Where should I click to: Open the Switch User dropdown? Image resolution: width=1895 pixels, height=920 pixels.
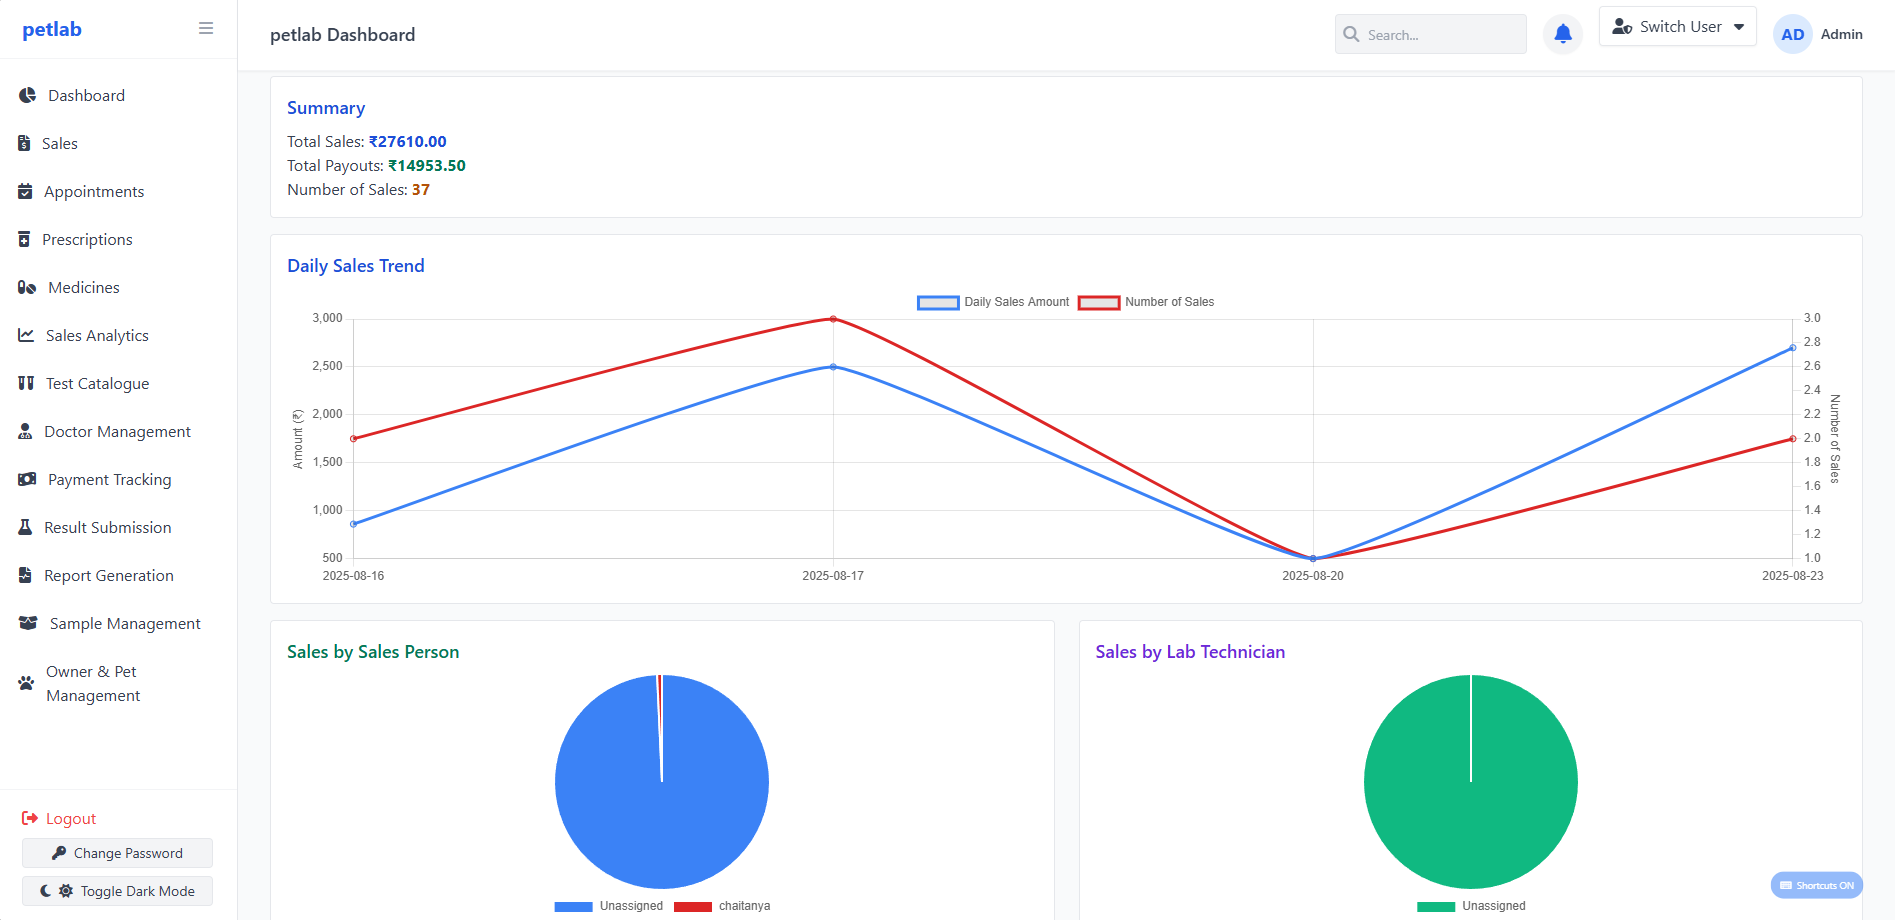[x=1677, y=26]
